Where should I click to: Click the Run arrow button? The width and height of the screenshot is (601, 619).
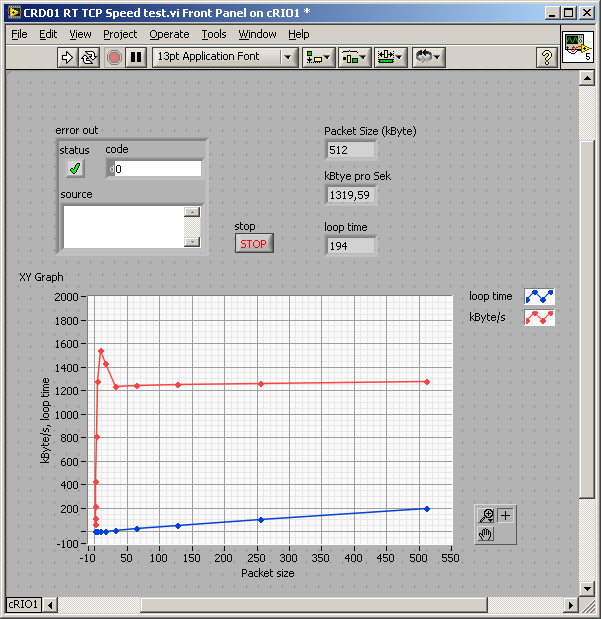coord(68,57)
